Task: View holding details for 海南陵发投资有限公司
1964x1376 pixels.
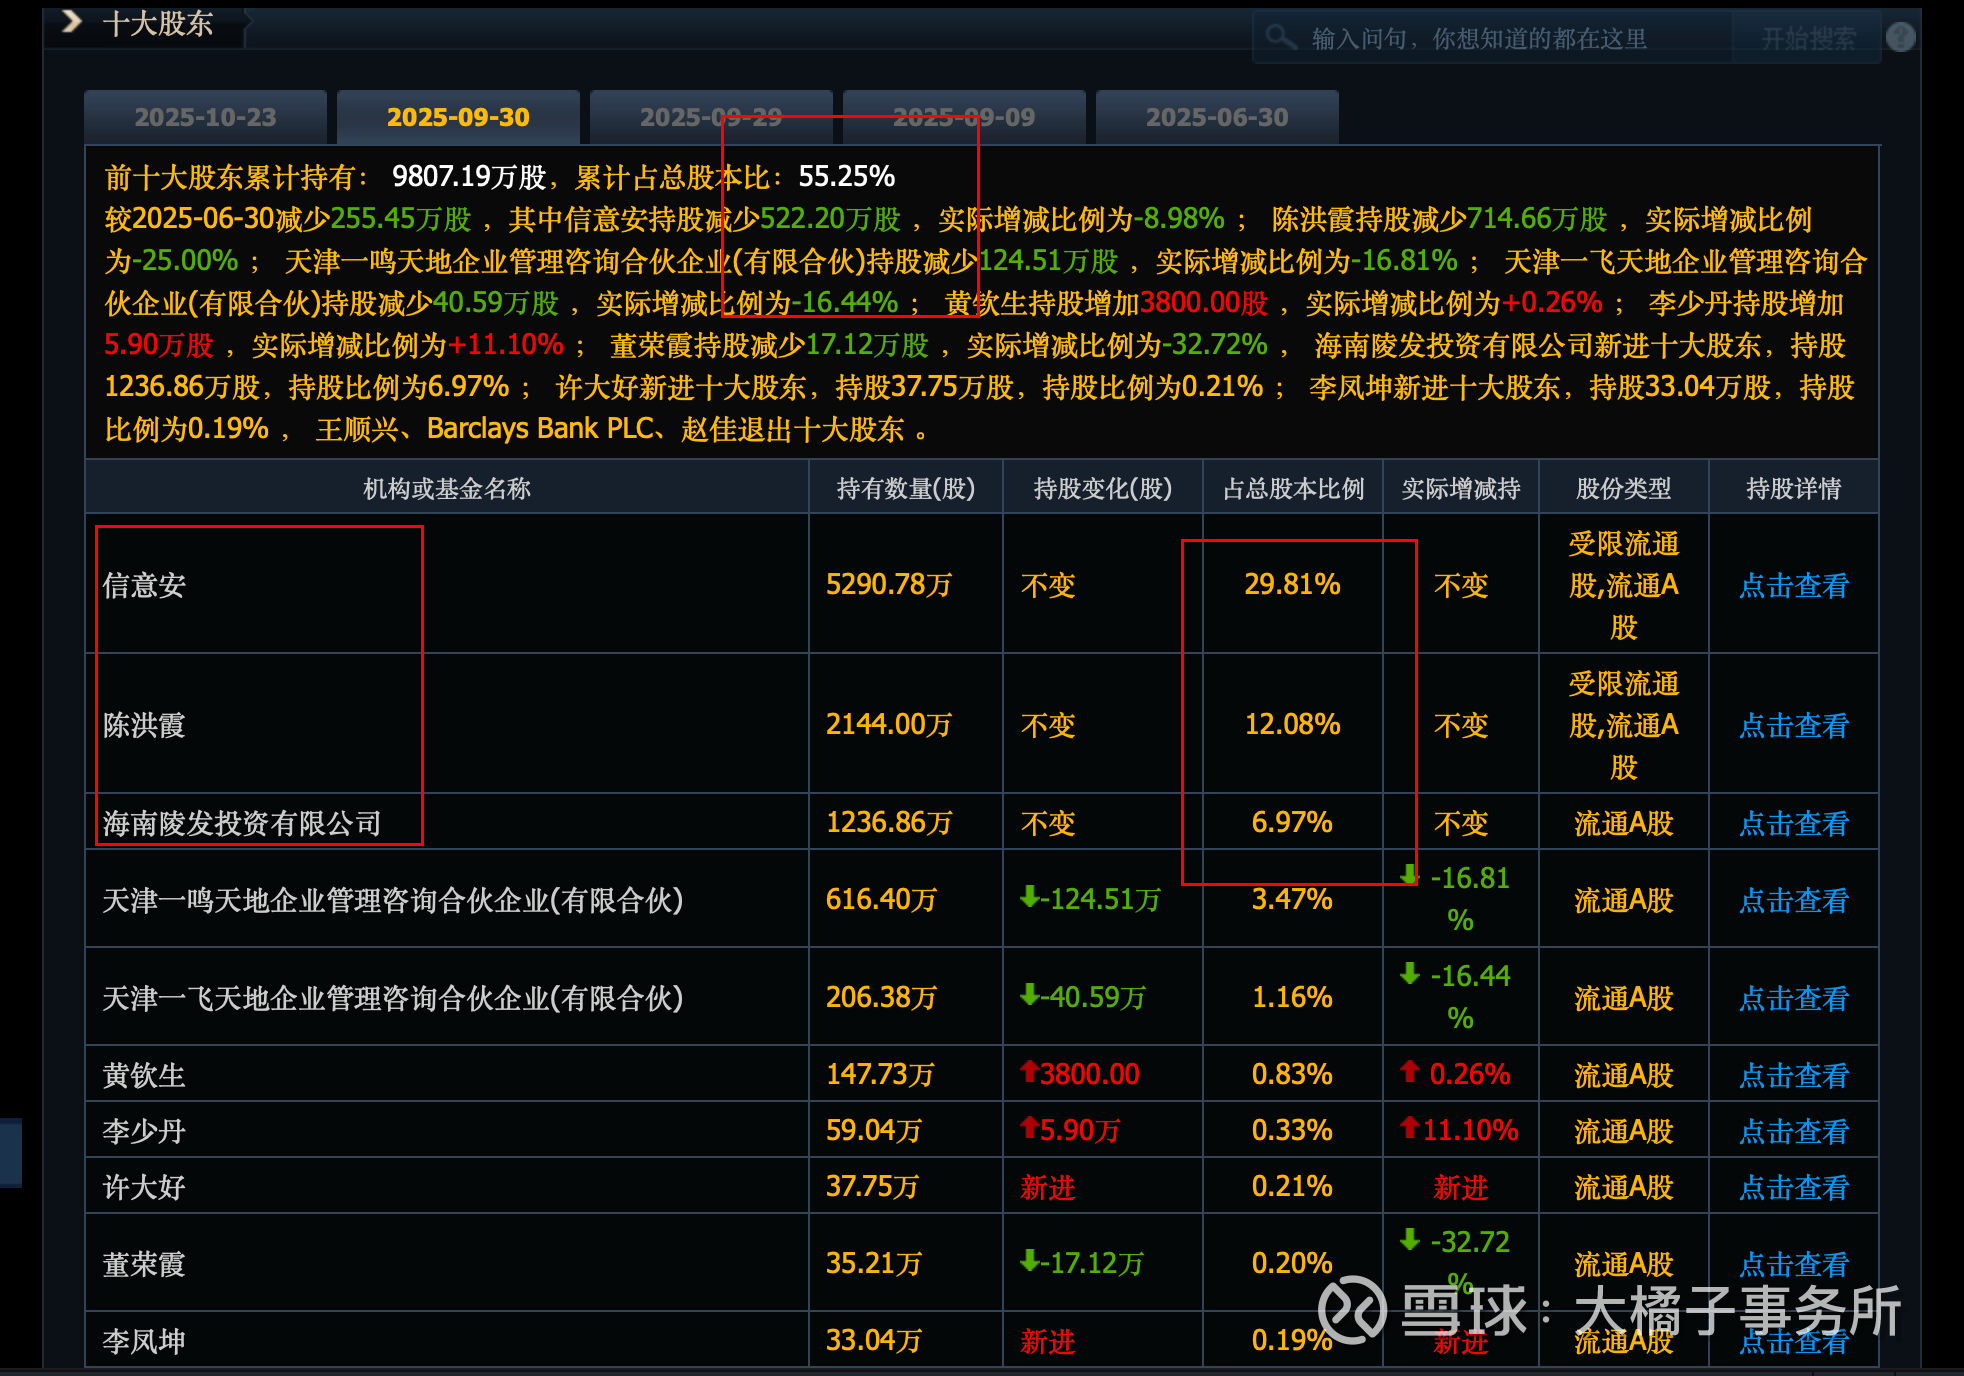Action: [1793, 823]
